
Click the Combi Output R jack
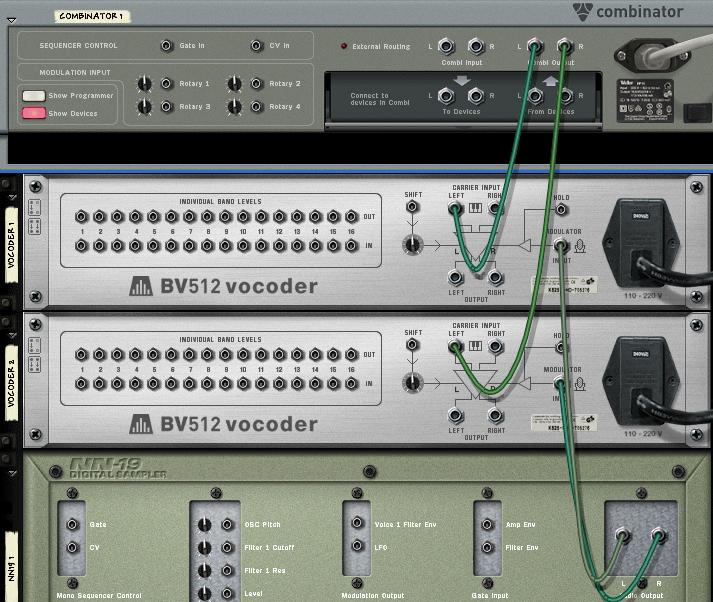pos(565,46)
